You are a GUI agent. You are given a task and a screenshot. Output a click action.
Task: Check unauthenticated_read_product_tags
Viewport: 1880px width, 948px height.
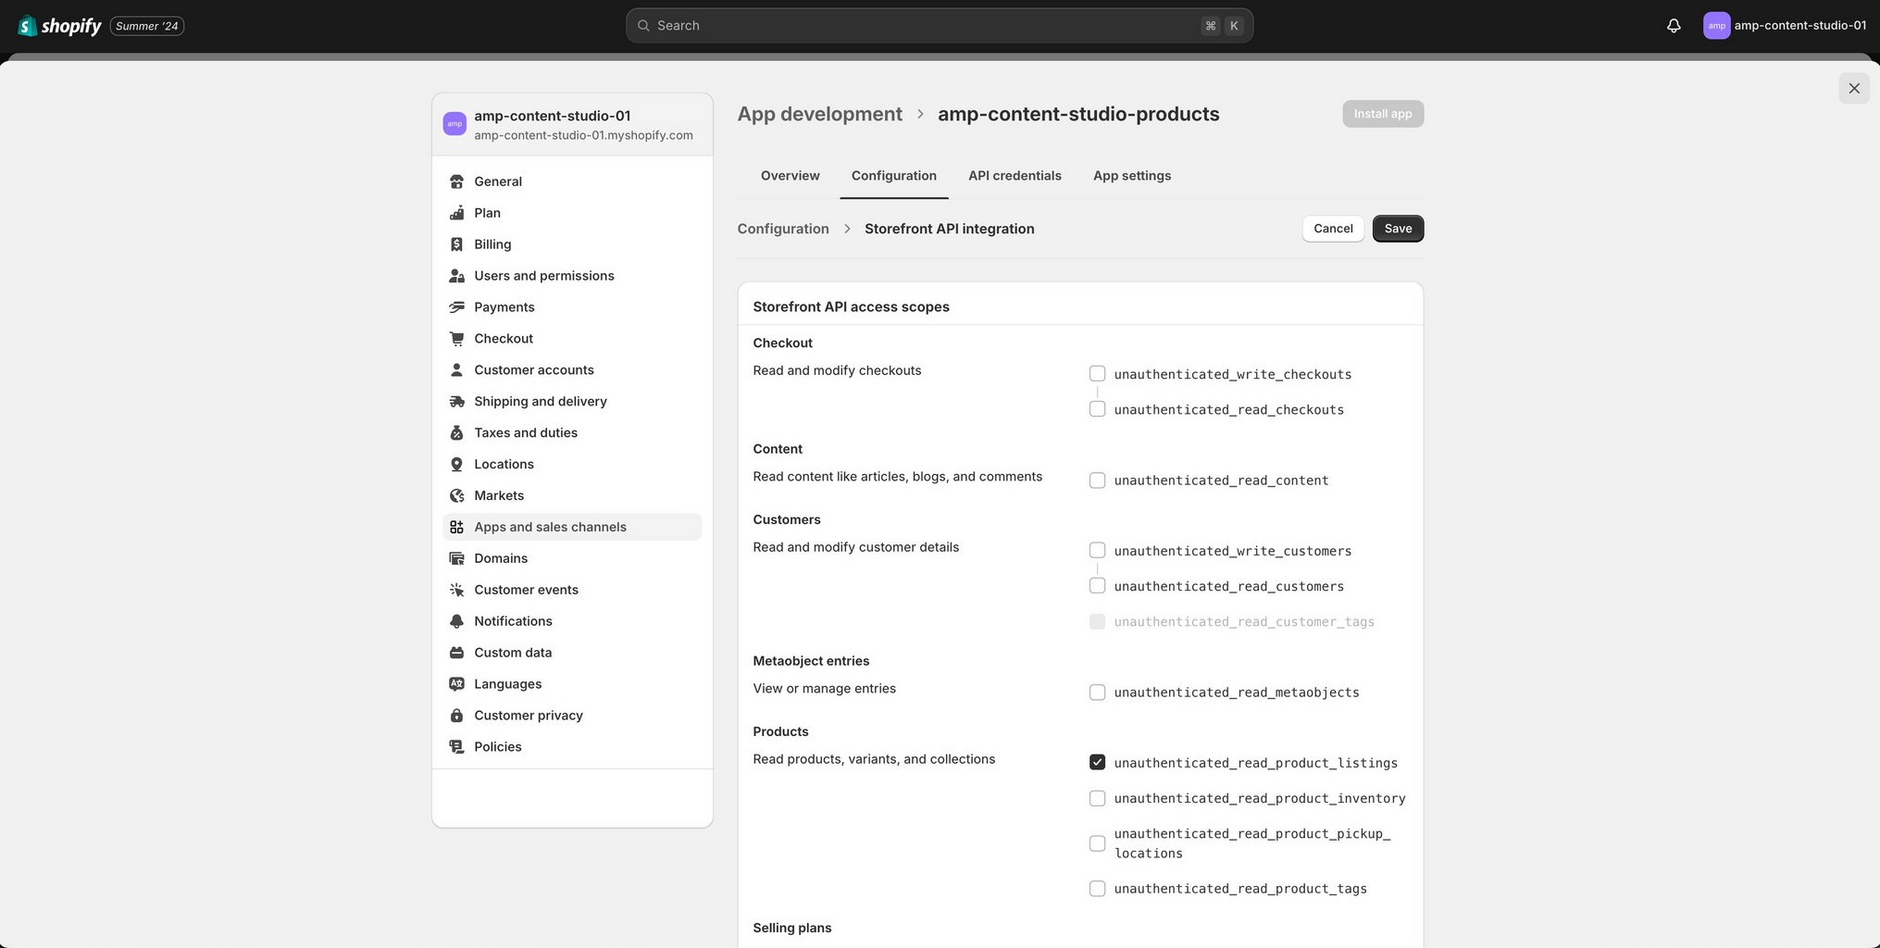click(1097, 888)
